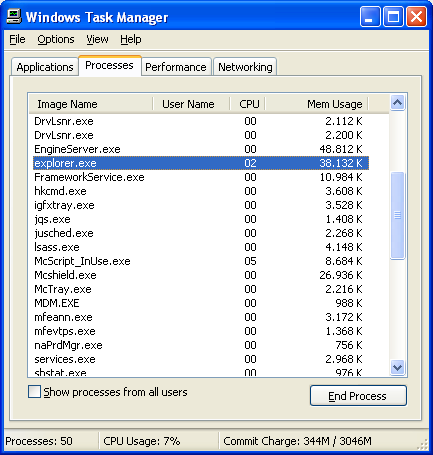
Task: Click the scrollbar down arrow
Action: (397, 368)
